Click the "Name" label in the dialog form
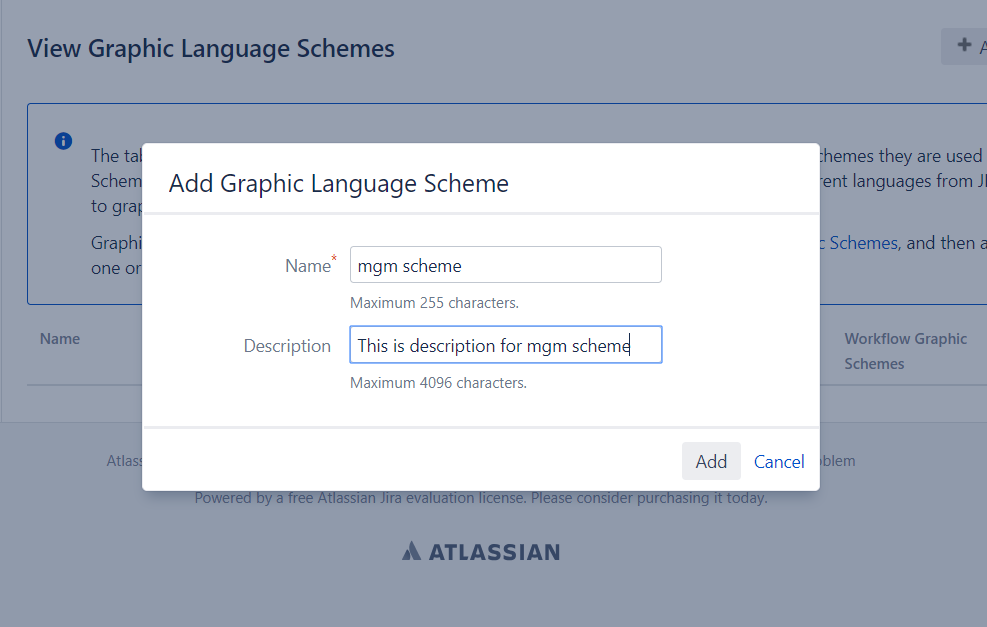 coord(307,266)
